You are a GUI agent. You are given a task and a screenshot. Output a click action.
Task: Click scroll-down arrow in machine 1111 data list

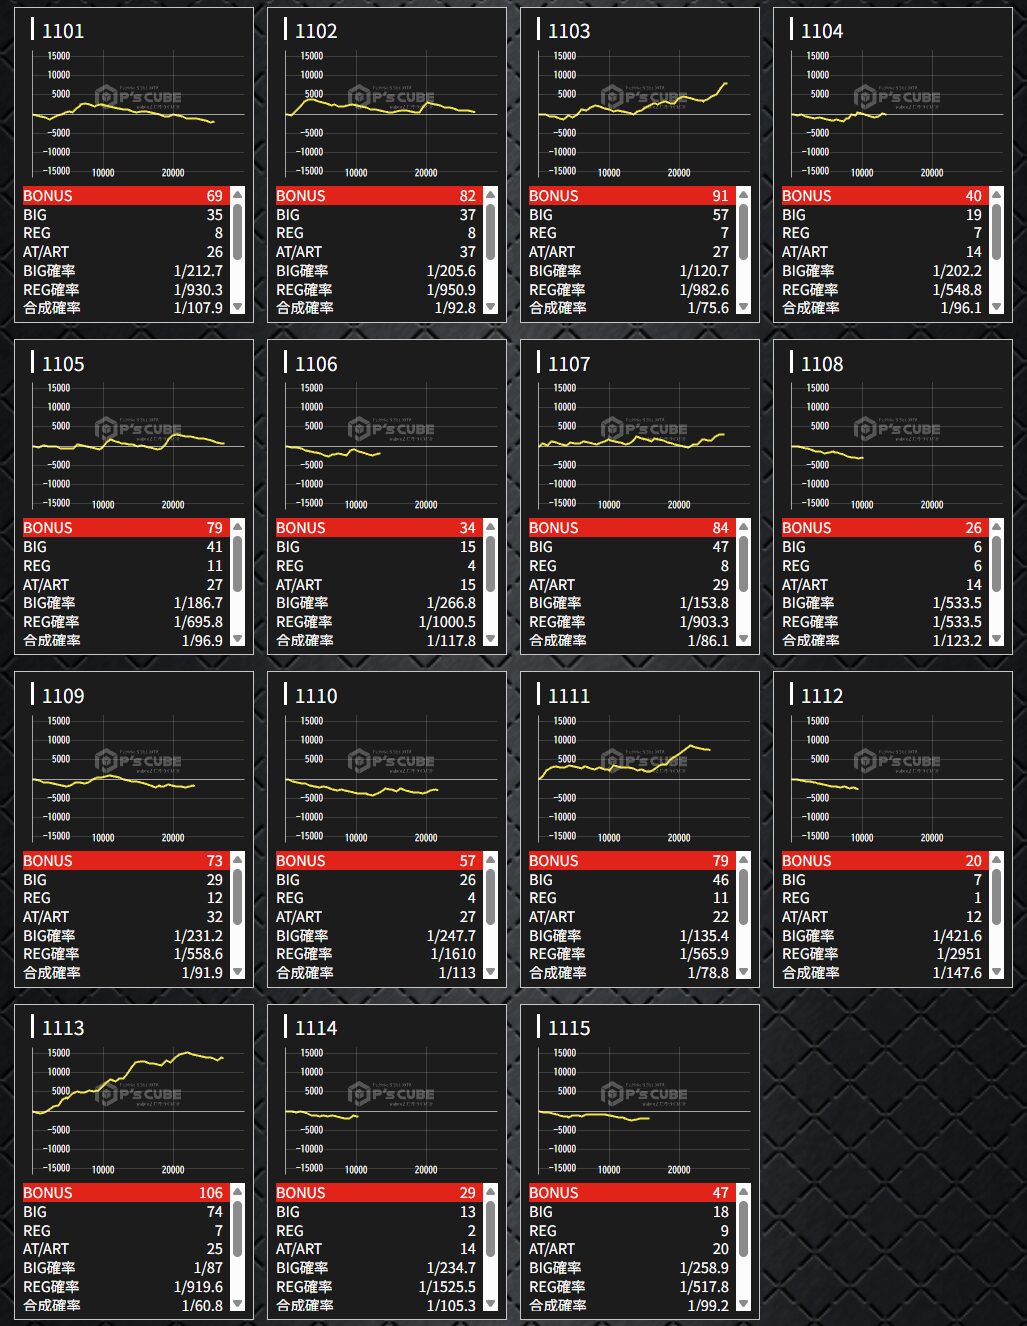click(744, 972)
